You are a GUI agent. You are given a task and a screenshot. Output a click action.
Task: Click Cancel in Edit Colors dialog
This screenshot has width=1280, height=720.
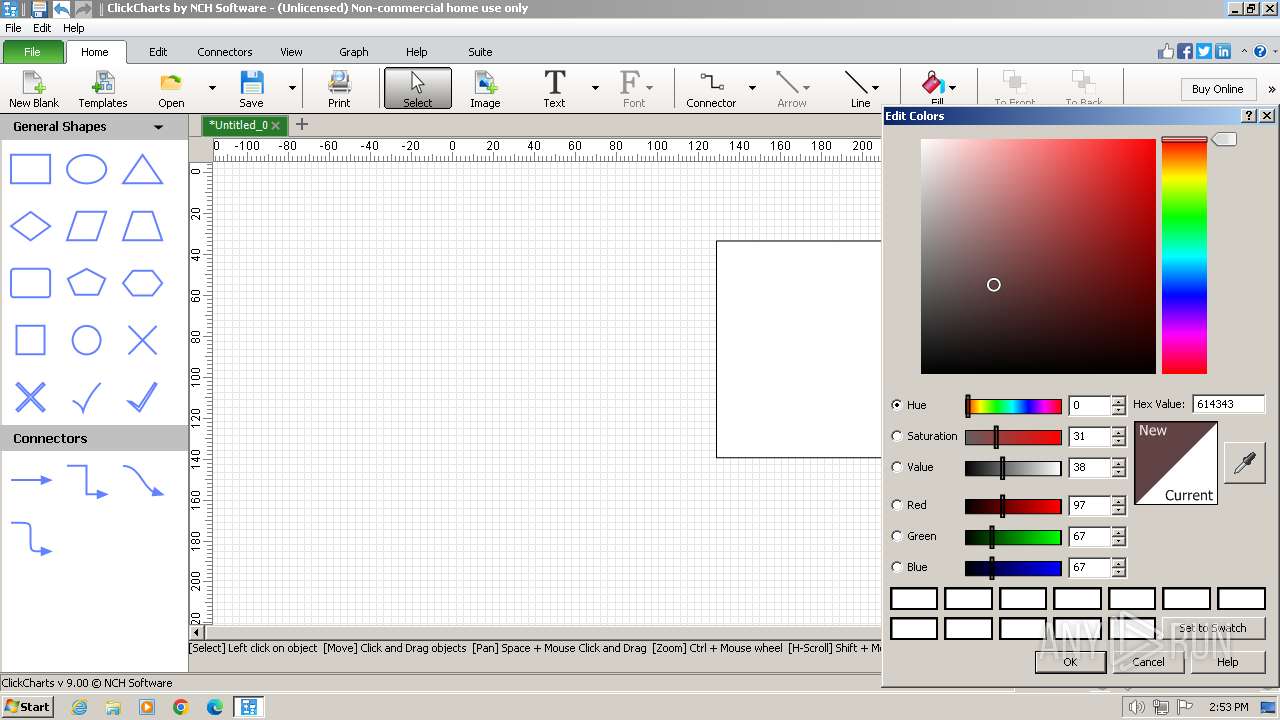(x=1148, y=662)
